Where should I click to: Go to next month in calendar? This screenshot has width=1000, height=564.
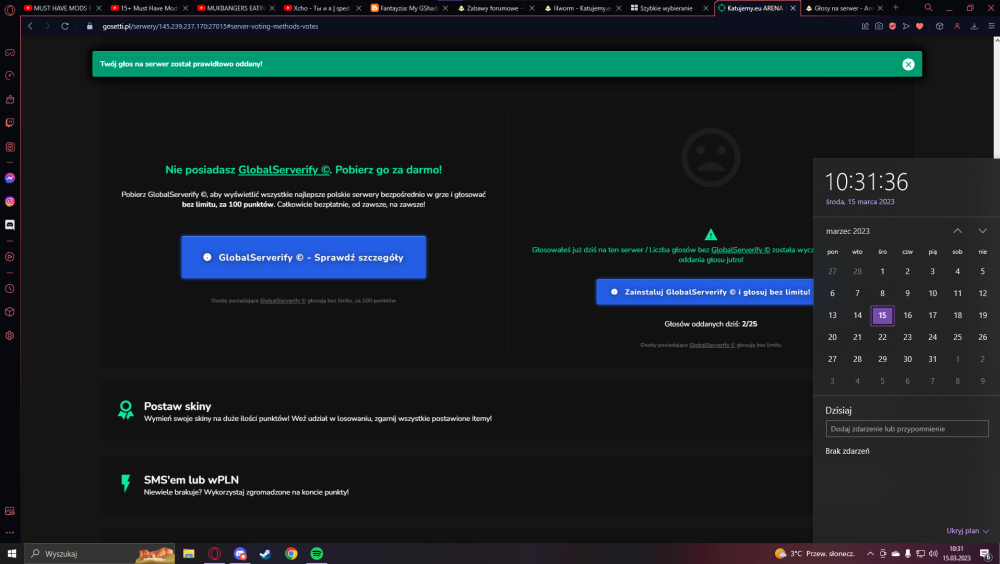pos(982,231)
